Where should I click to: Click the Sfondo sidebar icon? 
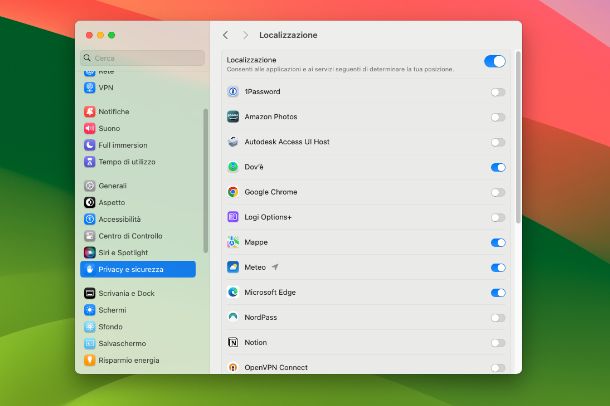coord(89,327)
